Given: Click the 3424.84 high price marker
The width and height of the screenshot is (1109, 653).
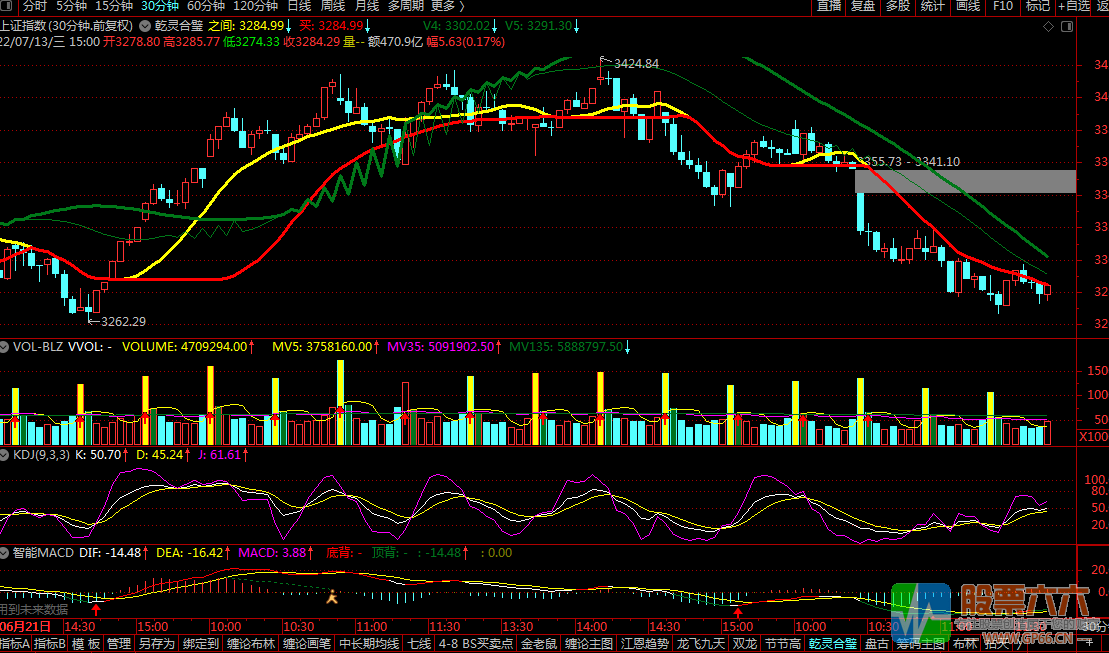Looking at the screenshot, I should [x=636, y=63].
